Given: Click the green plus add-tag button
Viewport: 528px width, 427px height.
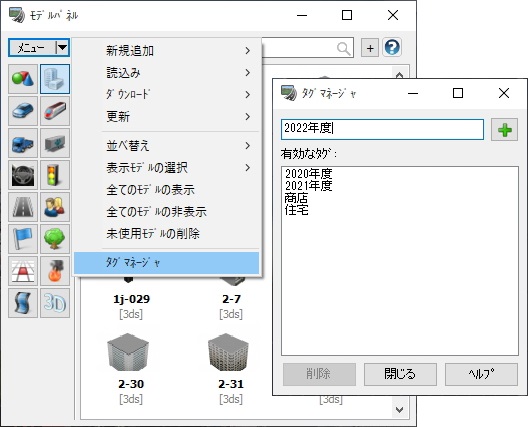Looking at the screenshot, I should [504, 130].
